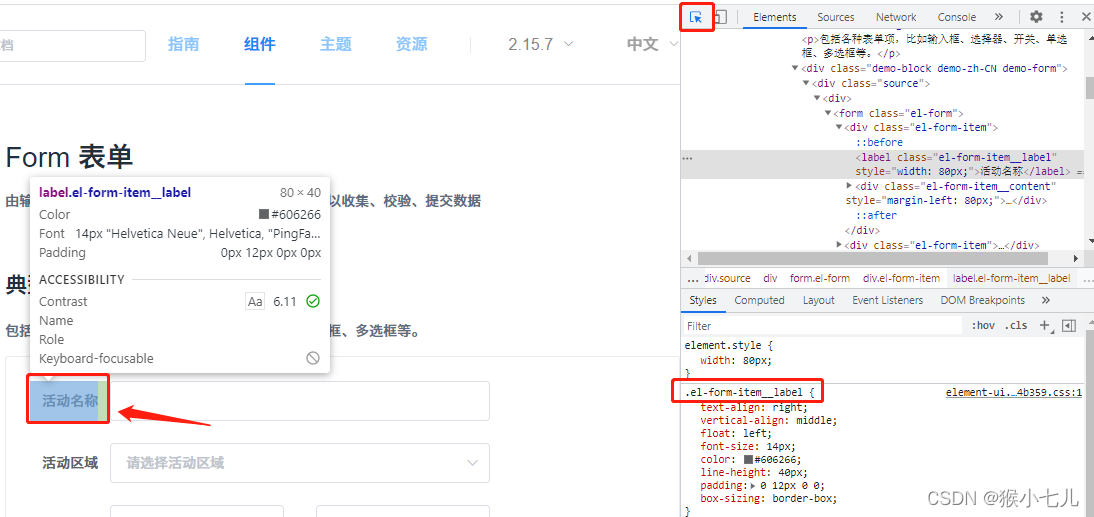This screenshot has height=517, width=1094.
Task: Open the Event Listeners sub-tab
Action: coord(887,300)
